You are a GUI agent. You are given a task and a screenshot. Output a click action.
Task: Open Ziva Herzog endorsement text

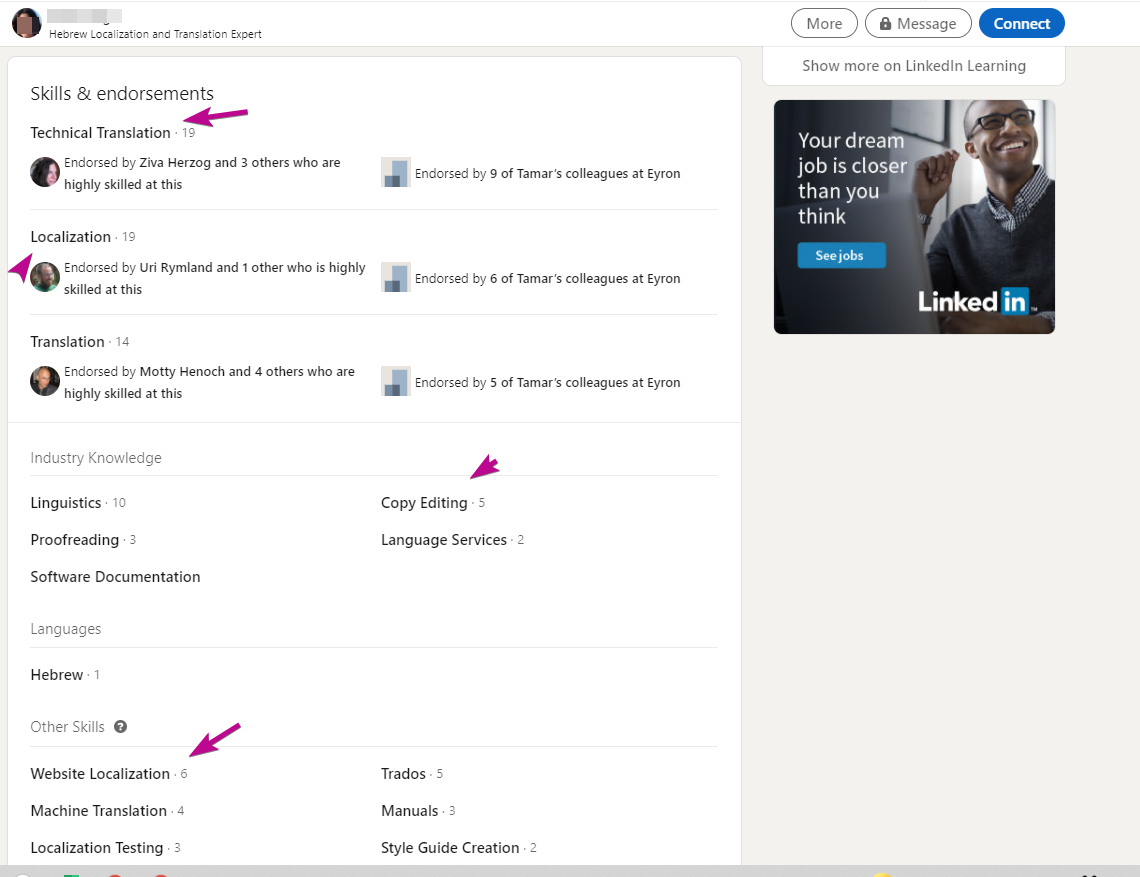(x=202, y=173)
